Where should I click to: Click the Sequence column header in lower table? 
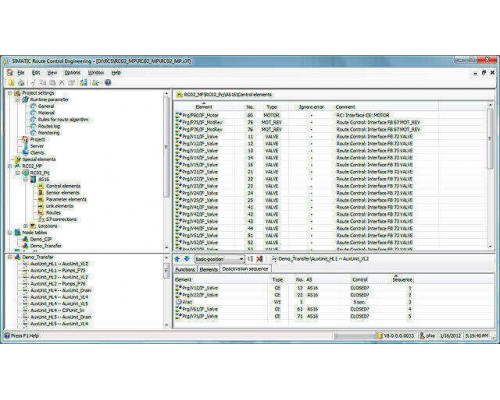pyautogui.click(x=402, y=279)
